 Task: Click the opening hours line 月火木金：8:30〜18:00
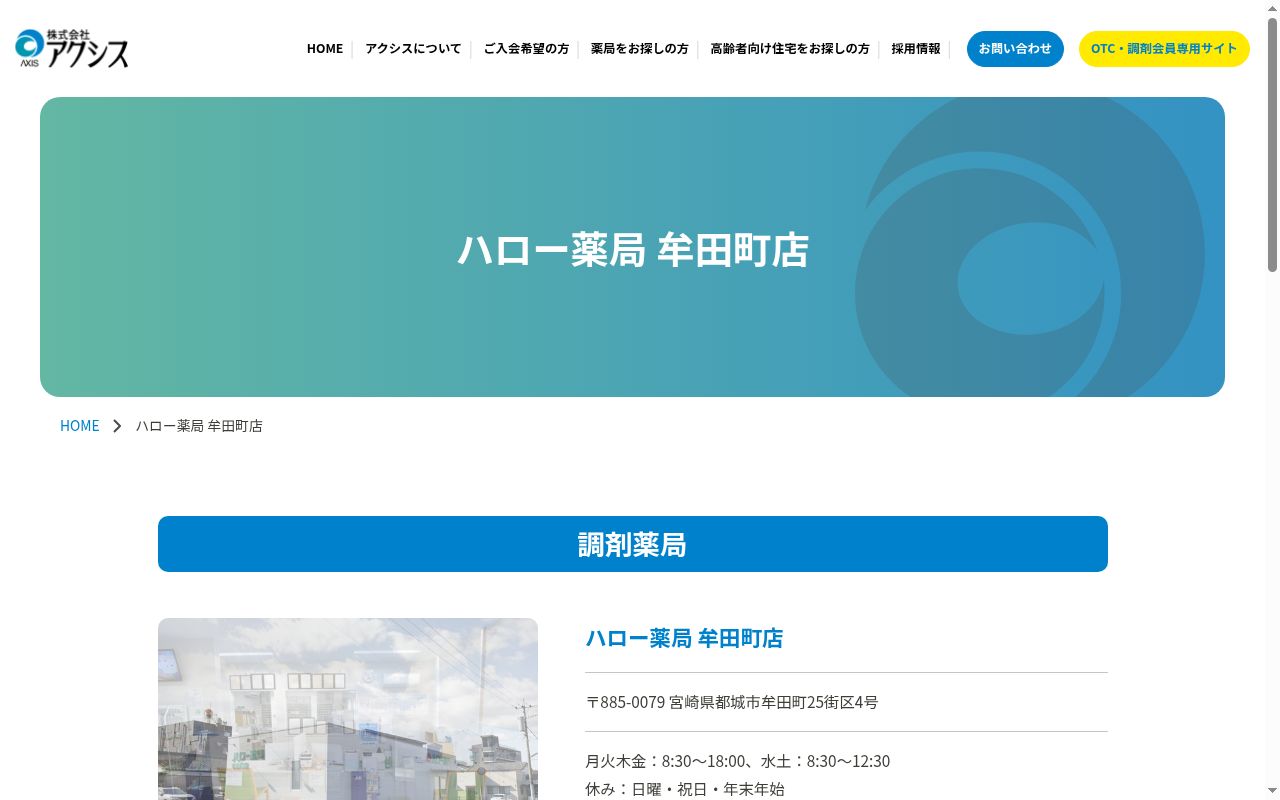tap(666, 761)
